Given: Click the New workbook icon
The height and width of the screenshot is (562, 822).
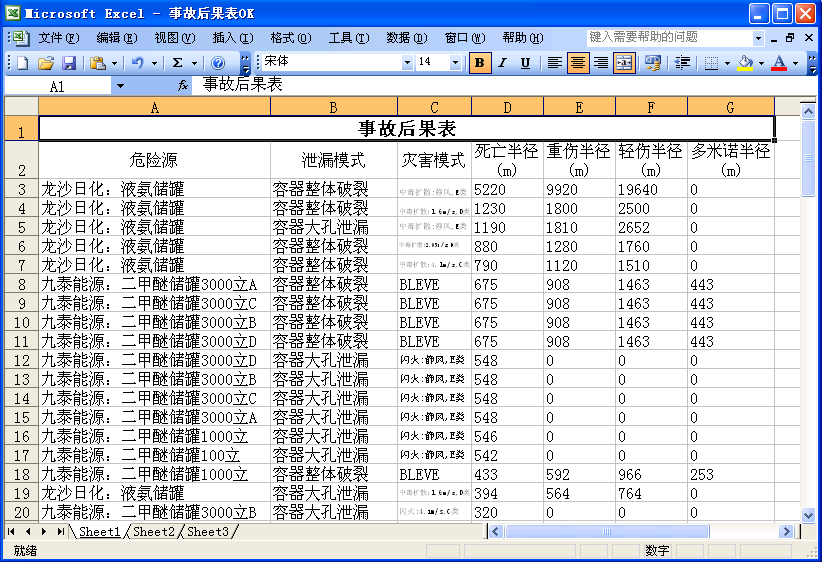Looking at the screenshot, I should pyautogui.click(x=22, y=63).
